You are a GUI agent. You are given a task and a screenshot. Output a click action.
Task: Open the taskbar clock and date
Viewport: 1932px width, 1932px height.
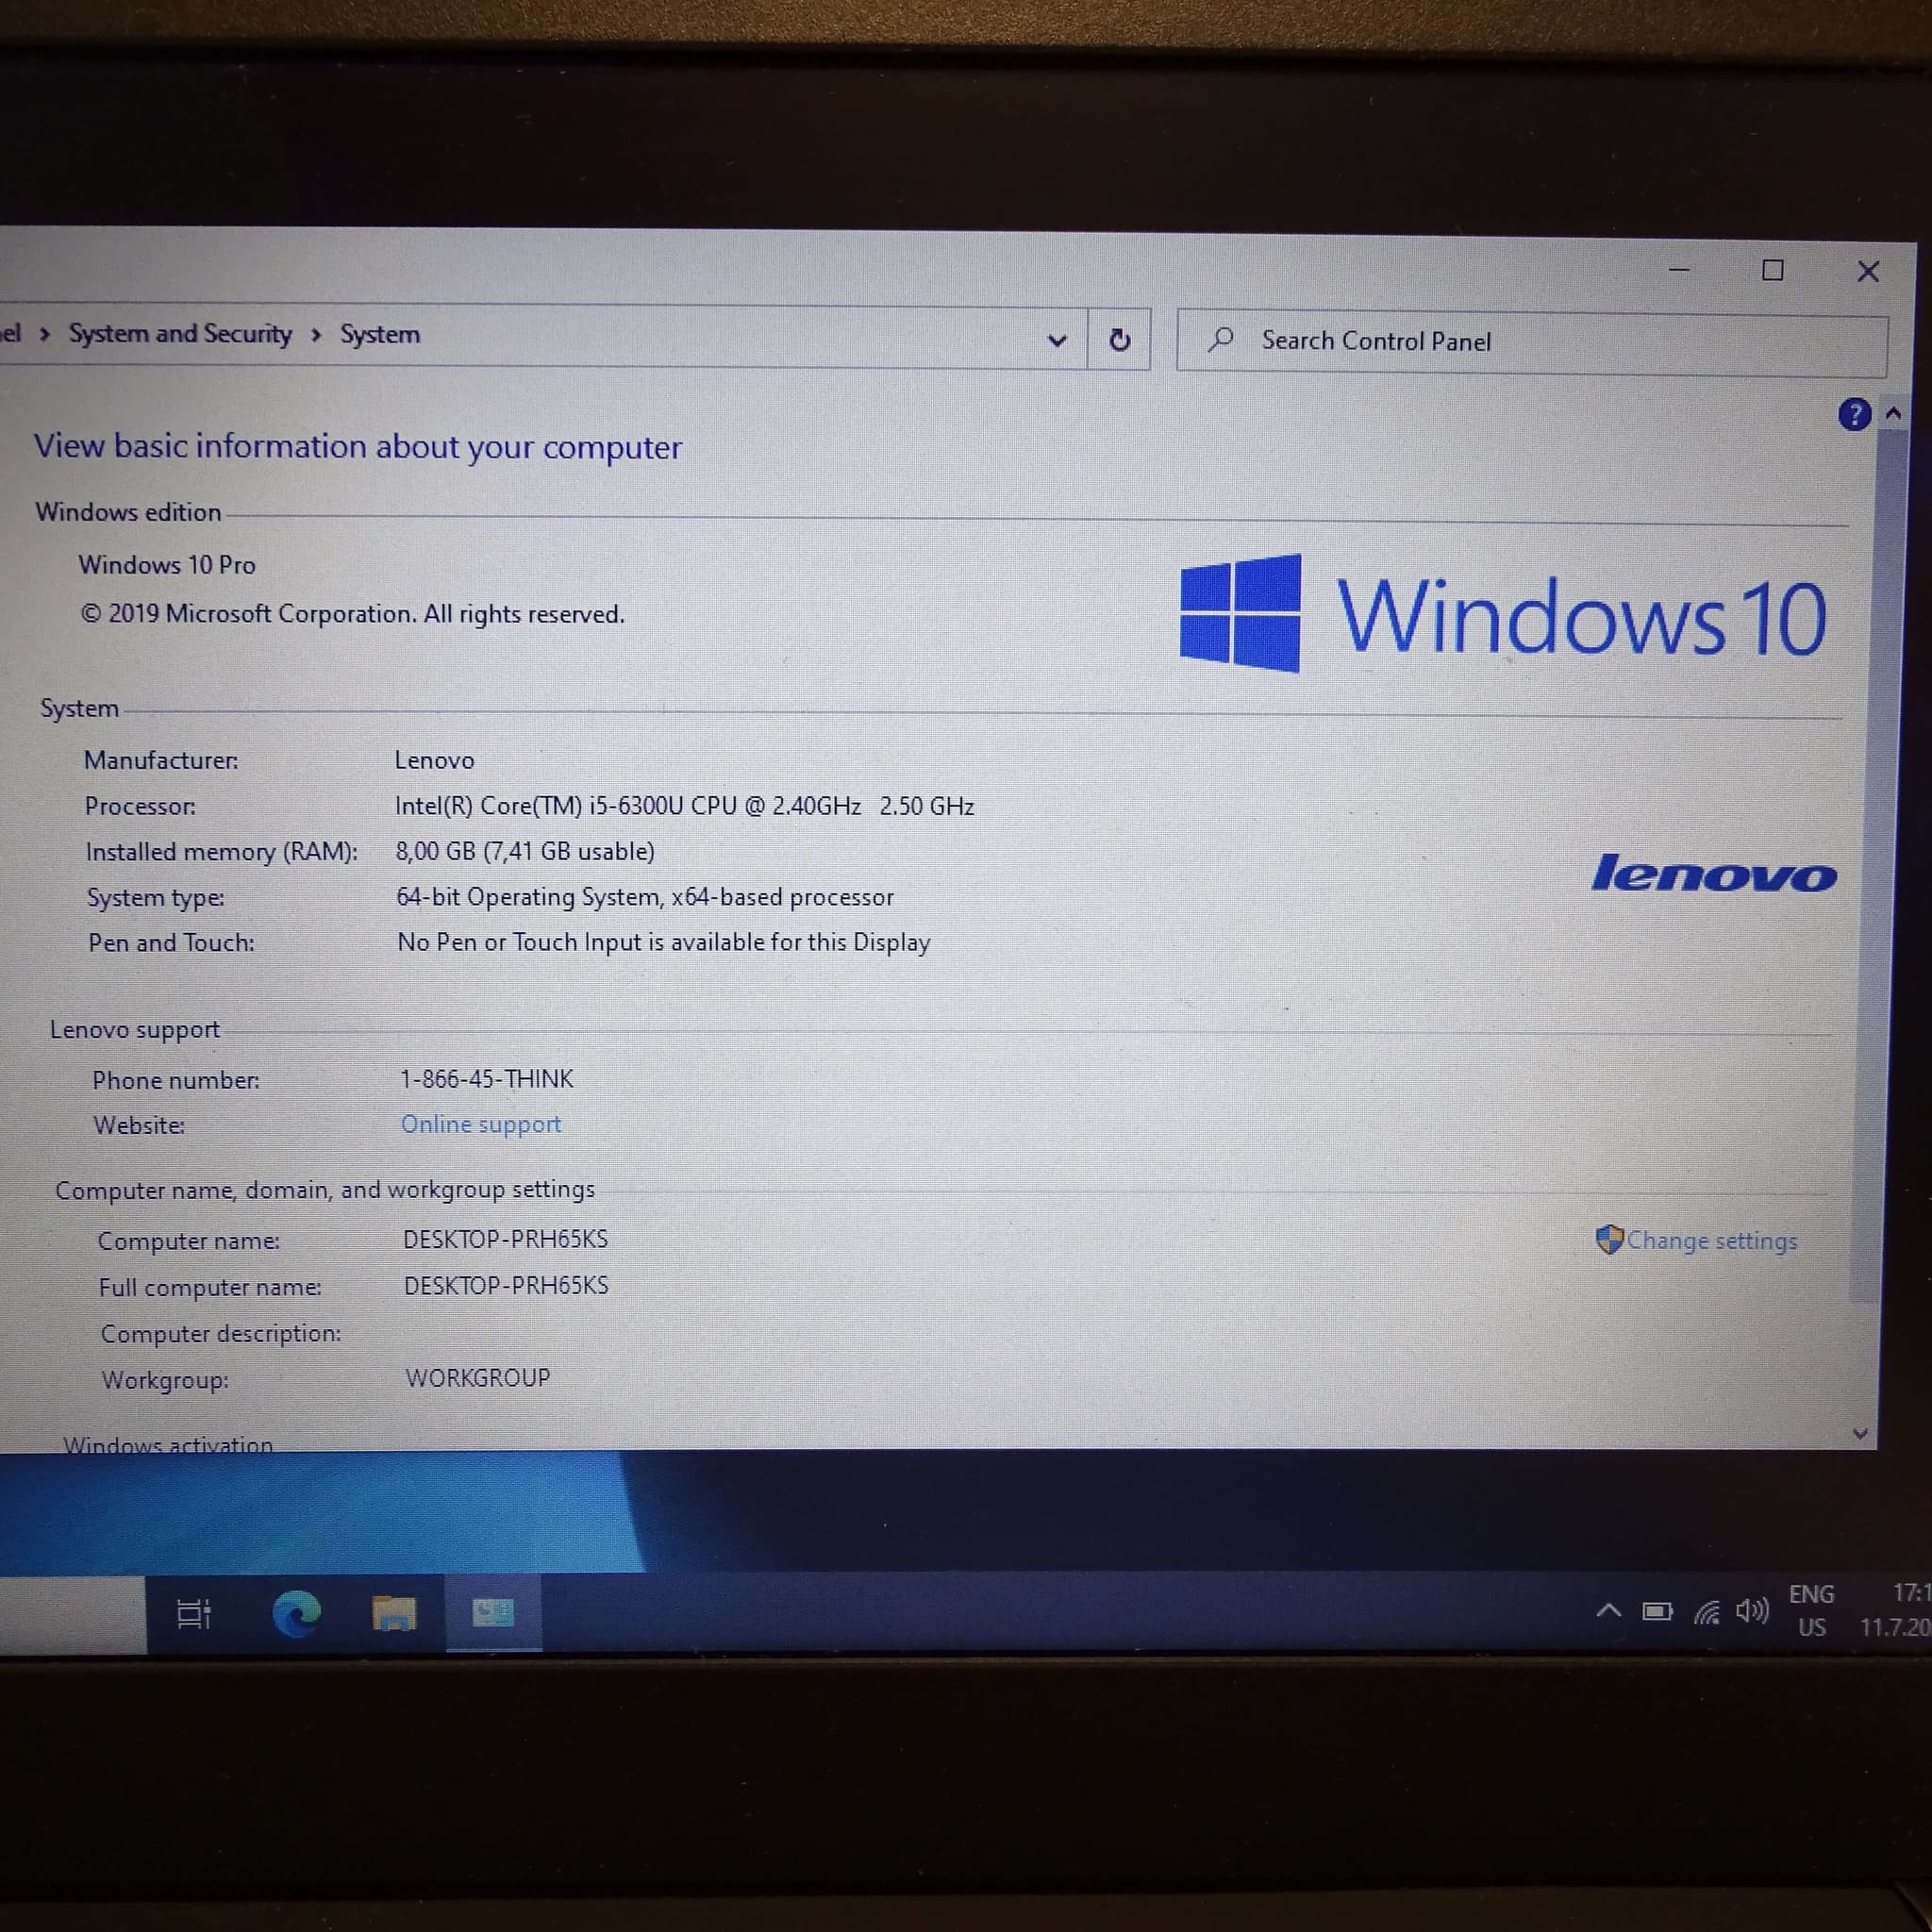(x=1896, y=1610)
